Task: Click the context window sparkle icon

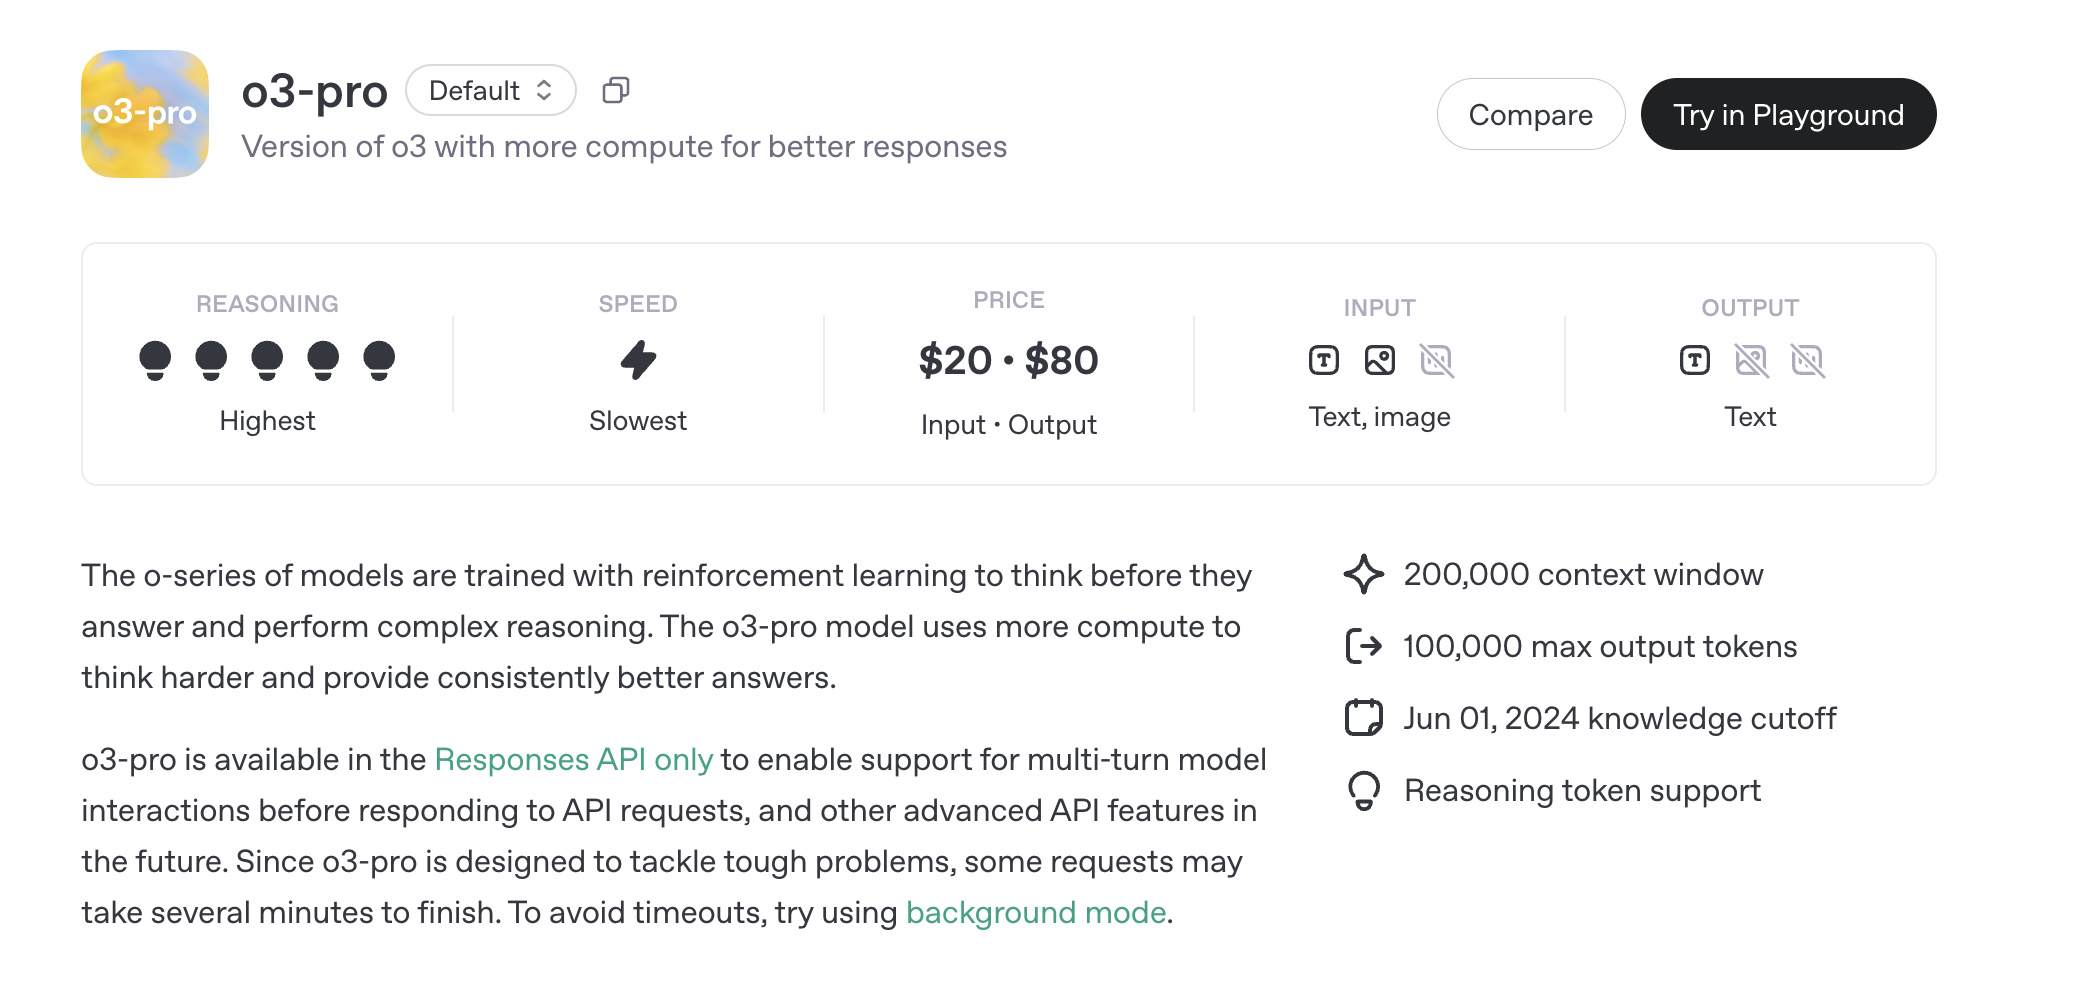Action: pos(1364,575)
